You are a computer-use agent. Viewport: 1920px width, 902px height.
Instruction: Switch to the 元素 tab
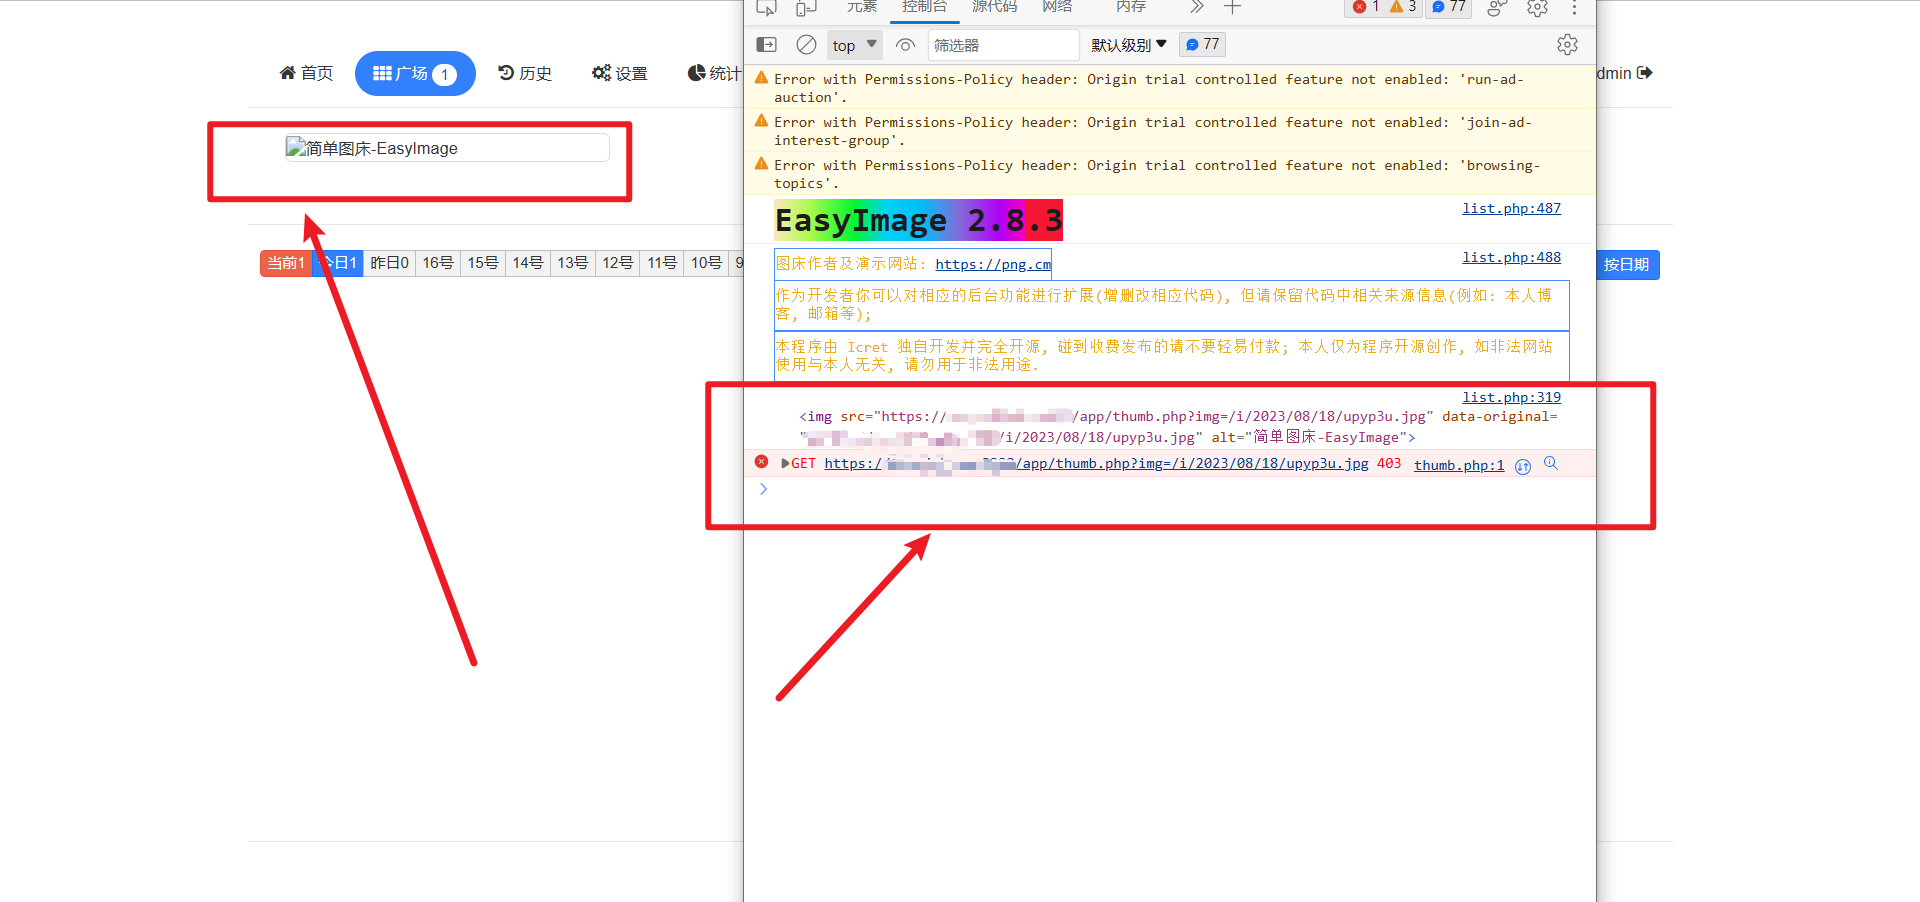861,7
